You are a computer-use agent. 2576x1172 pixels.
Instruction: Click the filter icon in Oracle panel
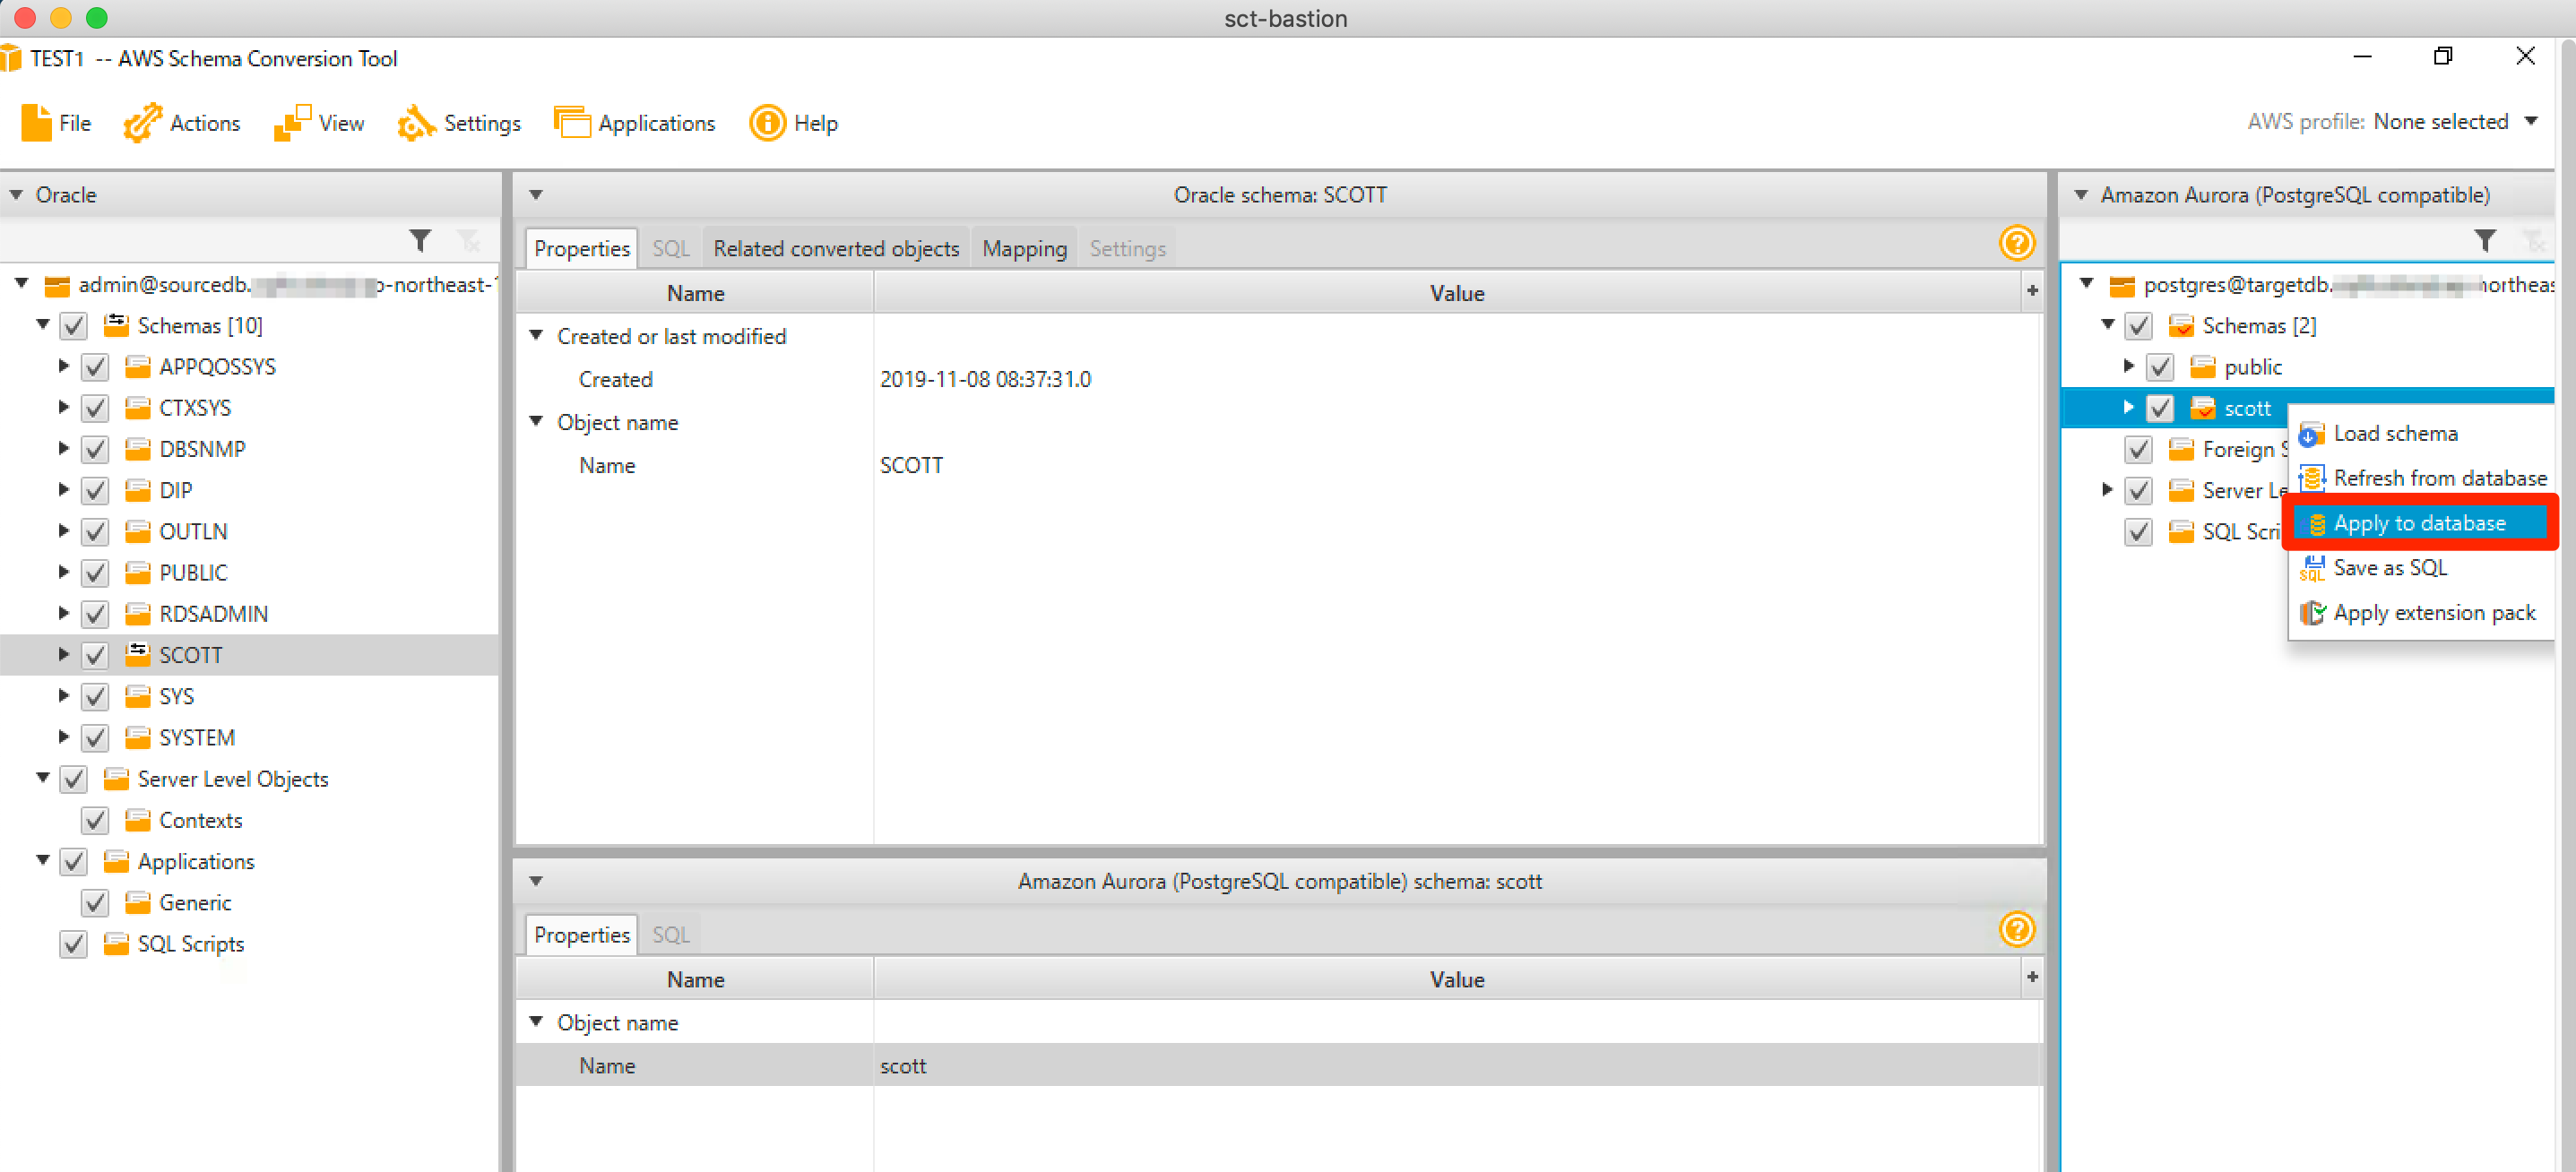pos(420,240)
